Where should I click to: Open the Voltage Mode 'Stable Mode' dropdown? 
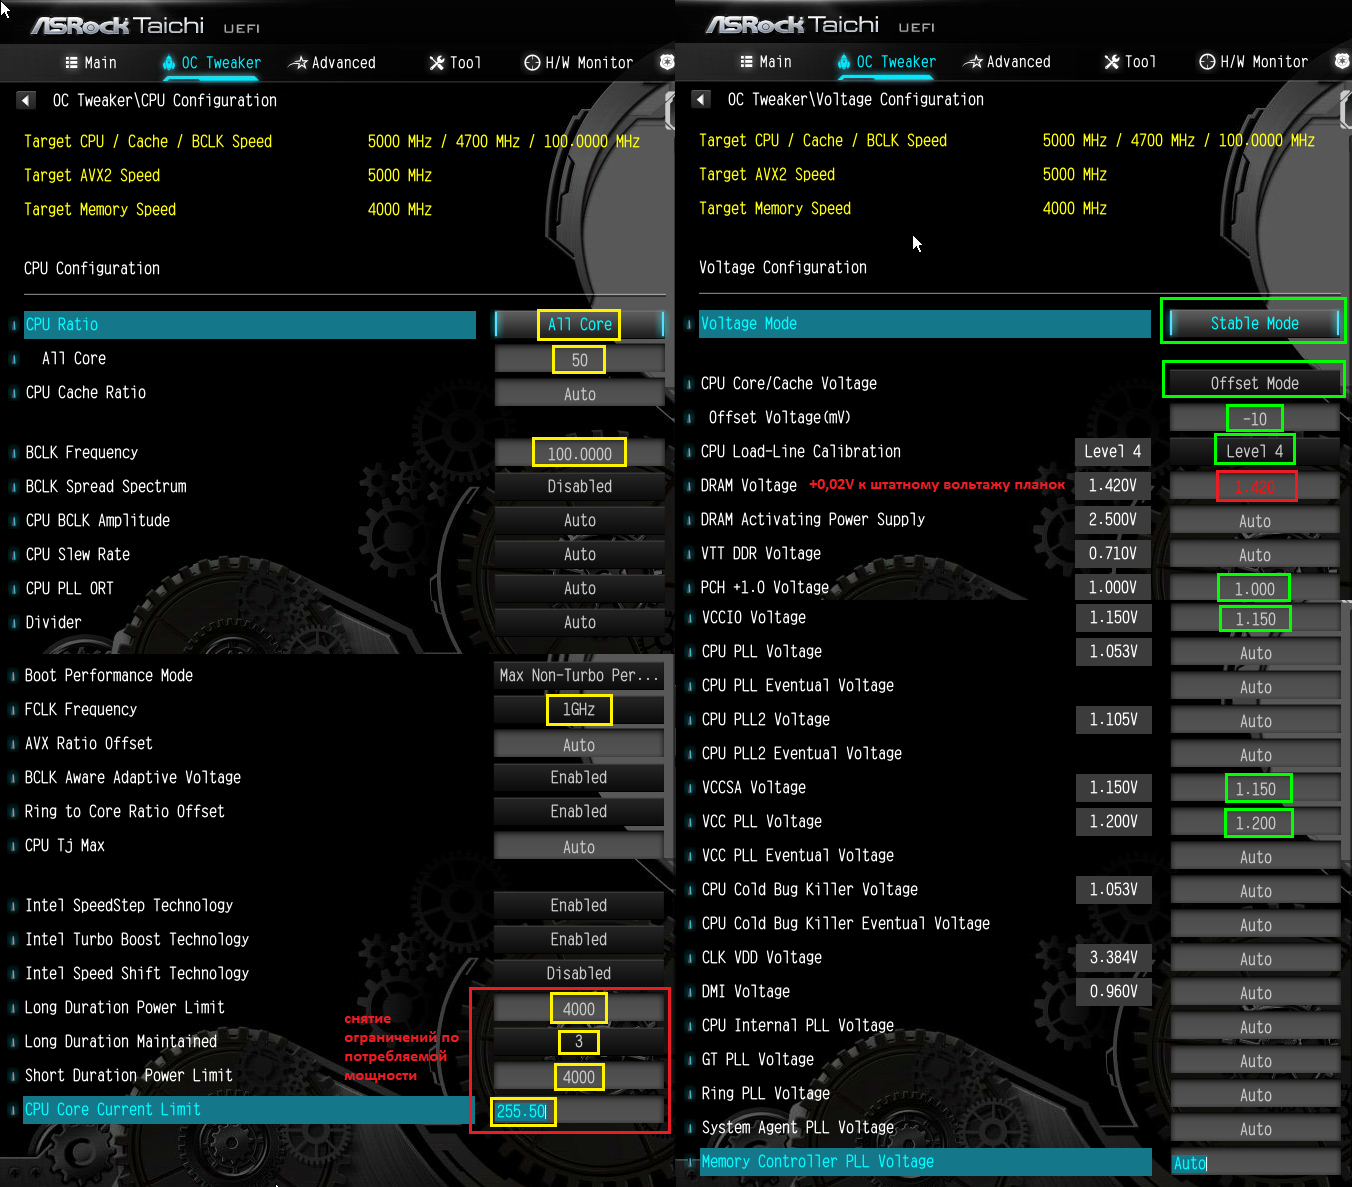[1254, 323]
